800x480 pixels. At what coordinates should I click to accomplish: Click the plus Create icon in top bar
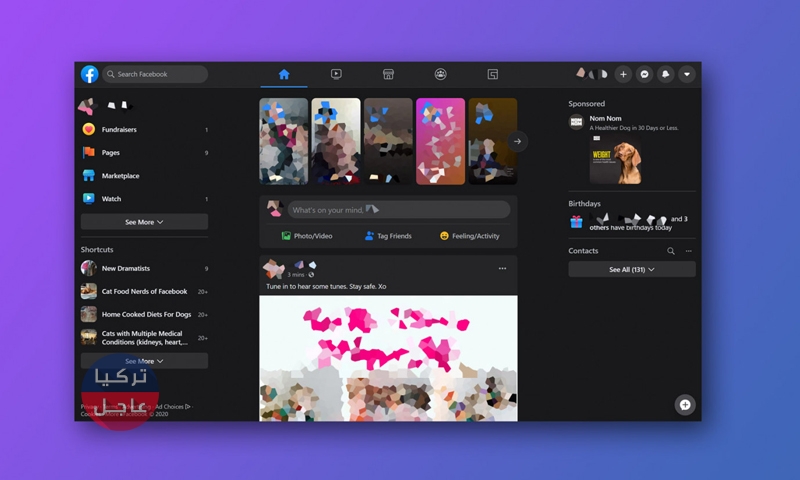(623, 74)
